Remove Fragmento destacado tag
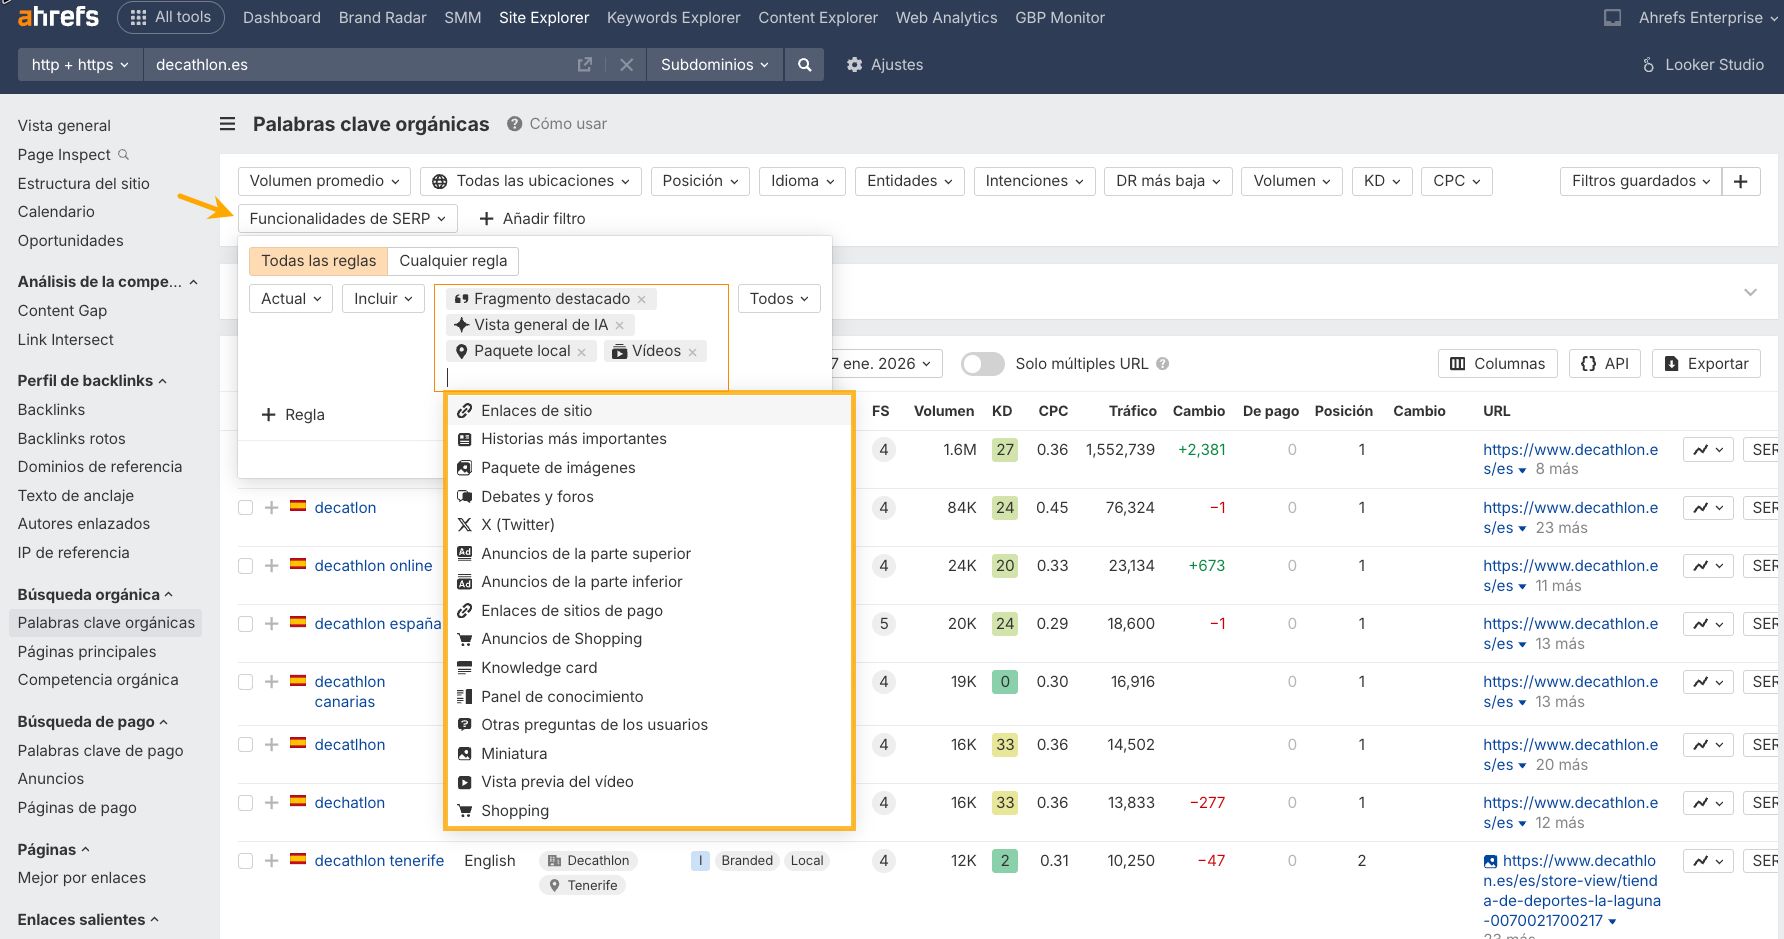Viewport: 1784px width, 939px height. point(642,299)
